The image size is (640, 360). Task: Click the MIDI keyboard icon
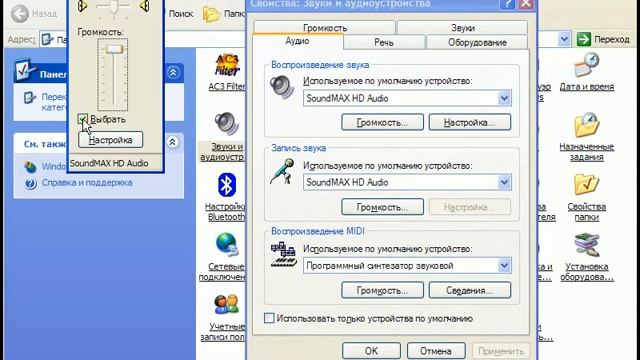pyautogui.click(x=283, y=255)
